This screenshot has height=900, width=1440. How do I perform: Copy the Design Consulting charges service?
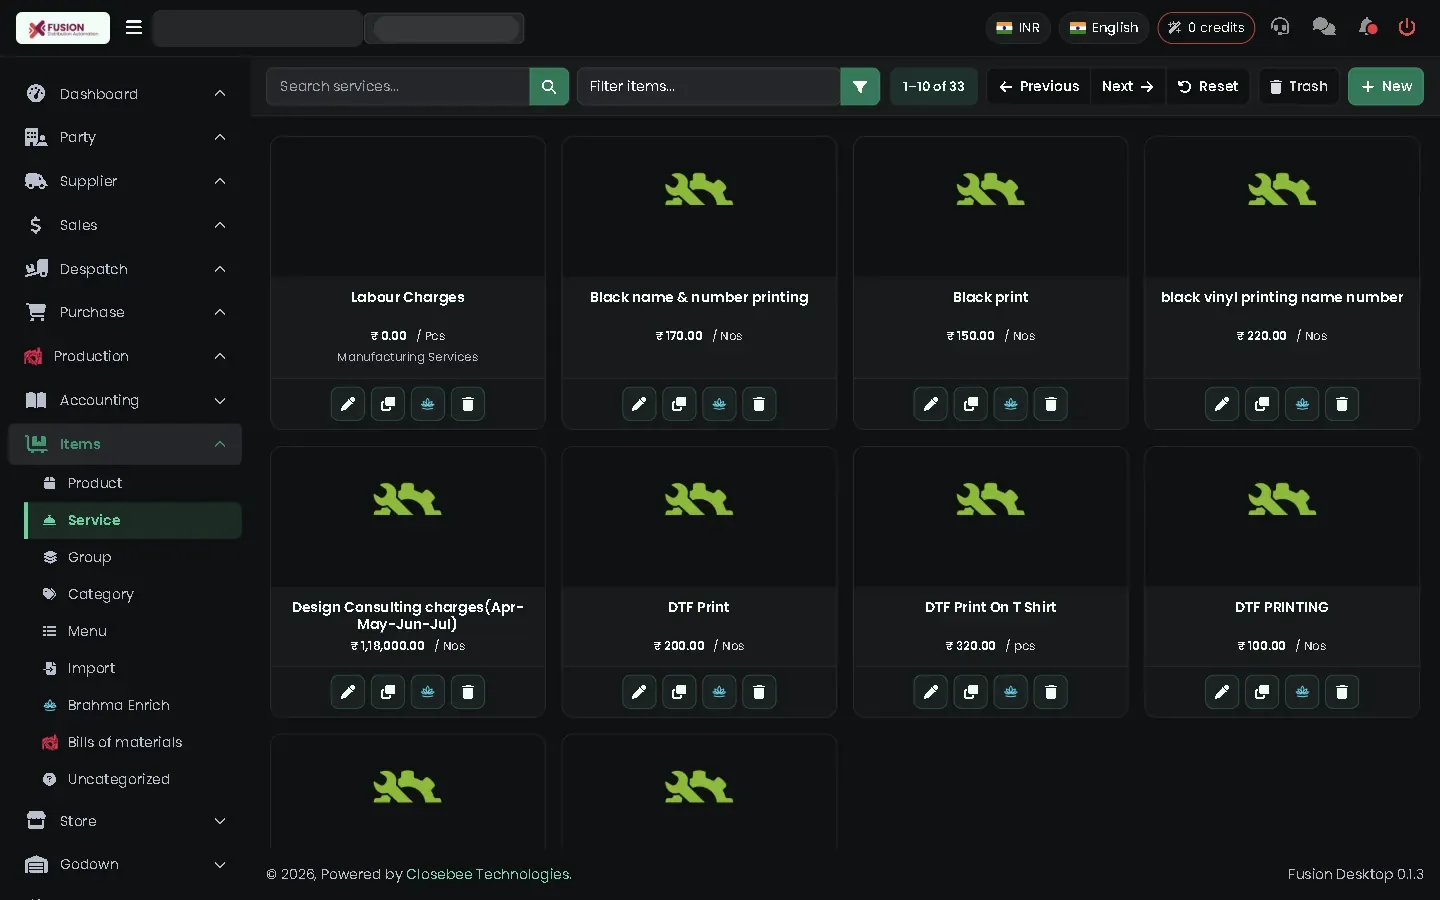(388, 692)
